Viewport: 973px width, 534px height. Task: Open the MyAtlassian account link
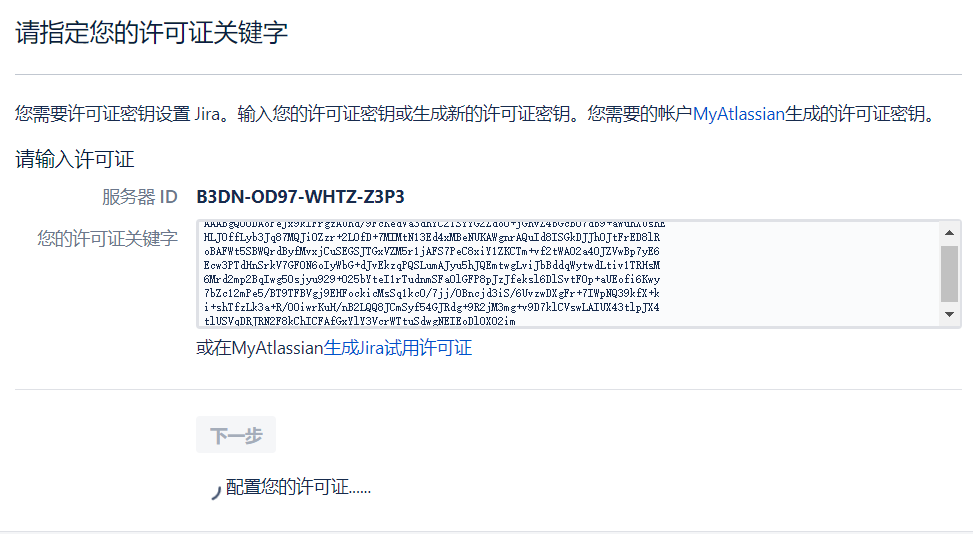click(x=738, y=114)
